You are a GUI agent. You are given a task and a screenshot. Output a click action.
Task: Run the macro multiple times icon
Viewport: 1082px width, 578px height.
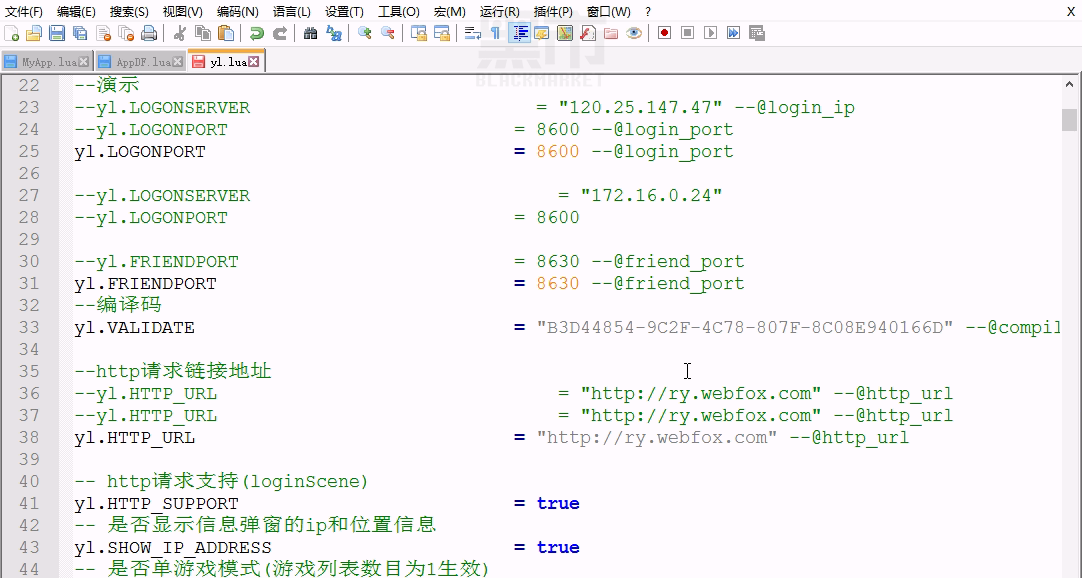tap(734, 33)
